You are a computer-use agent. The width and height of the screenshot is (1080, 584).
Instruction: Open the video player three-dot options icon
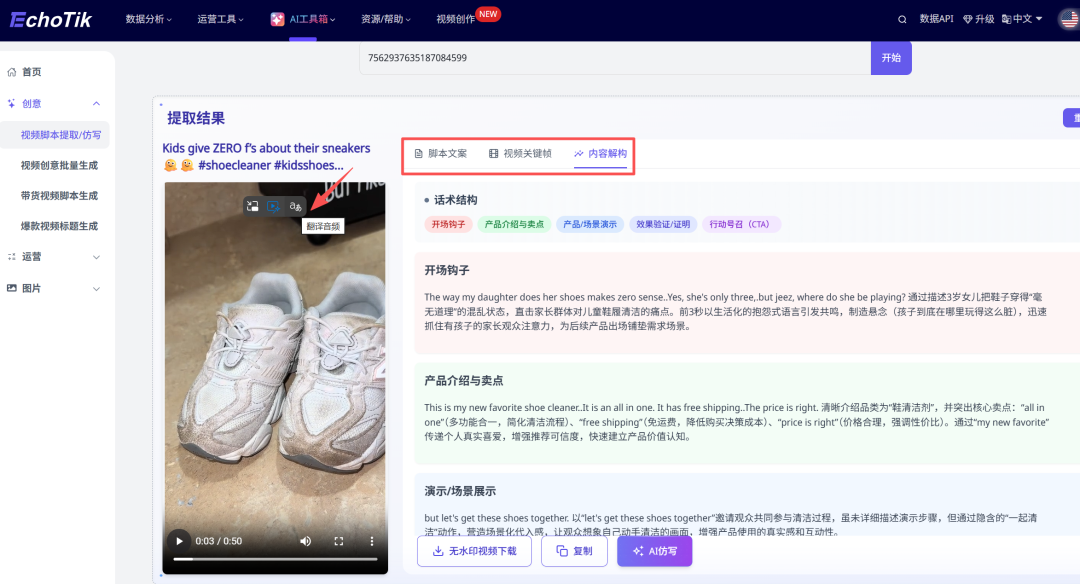pyautogui.click(x=371, y=540)
